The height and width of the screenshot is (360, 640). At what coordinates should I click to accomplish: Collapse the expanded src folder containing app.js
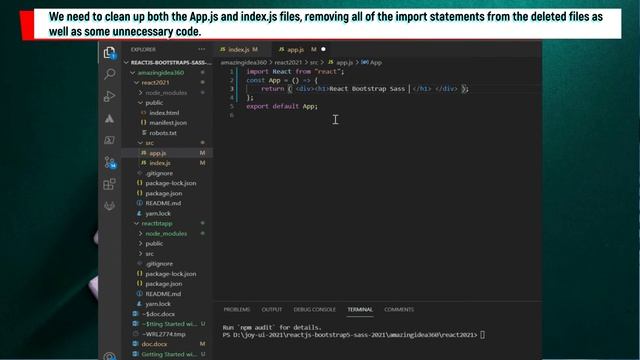pyautogui.click(x=168, y=143)
